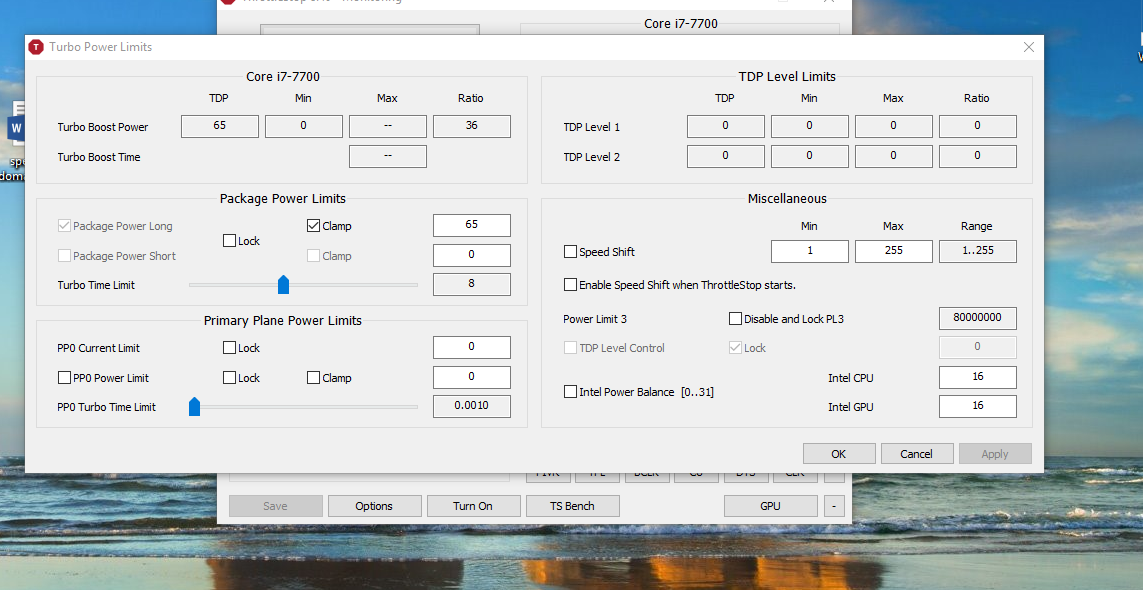Enable the Speed Shift checkbox
The image size is (1143, 590).
570,252
